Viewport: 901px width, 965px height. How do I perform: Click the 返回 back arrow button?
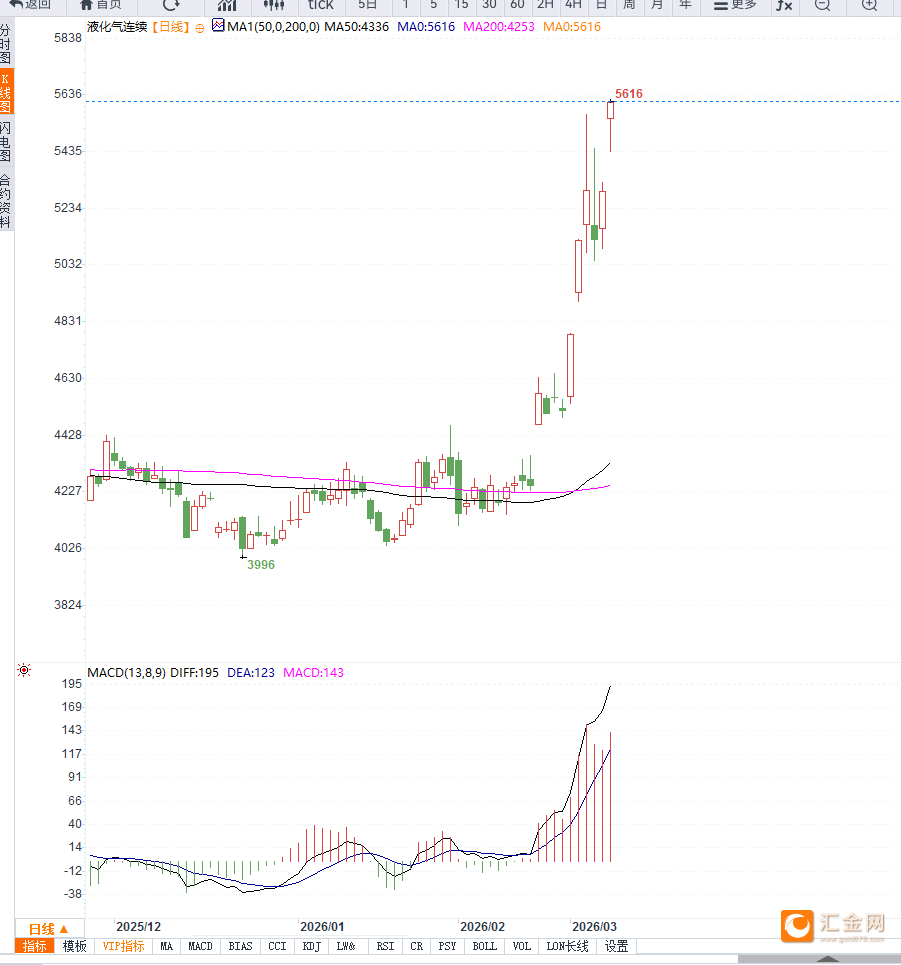30,5
